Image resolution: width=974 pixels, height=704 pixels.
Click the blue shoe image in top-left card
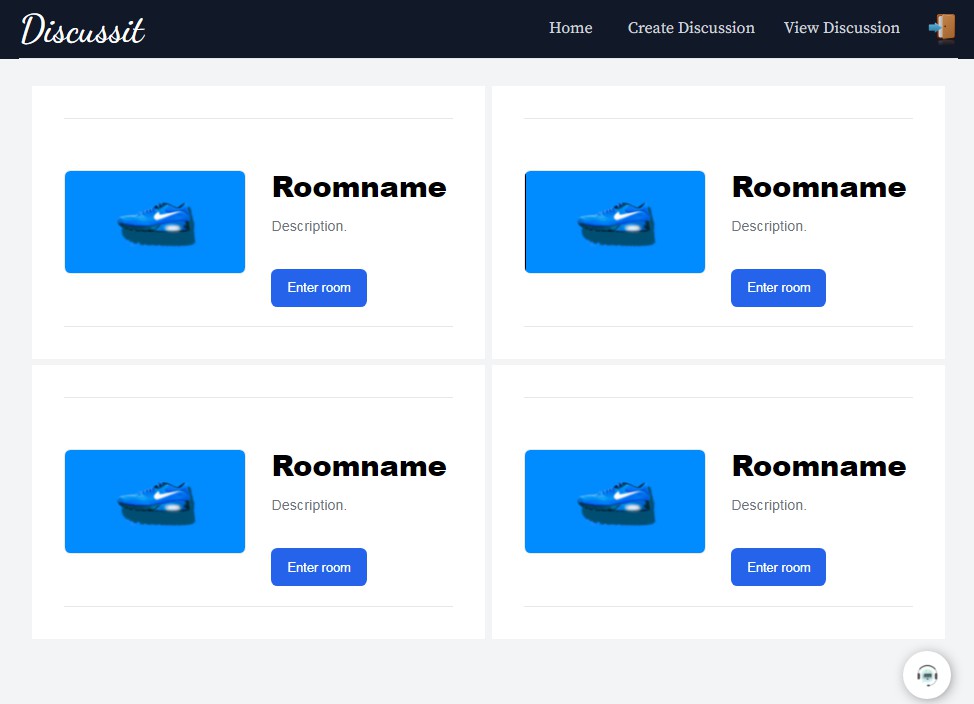pos(154,221)
